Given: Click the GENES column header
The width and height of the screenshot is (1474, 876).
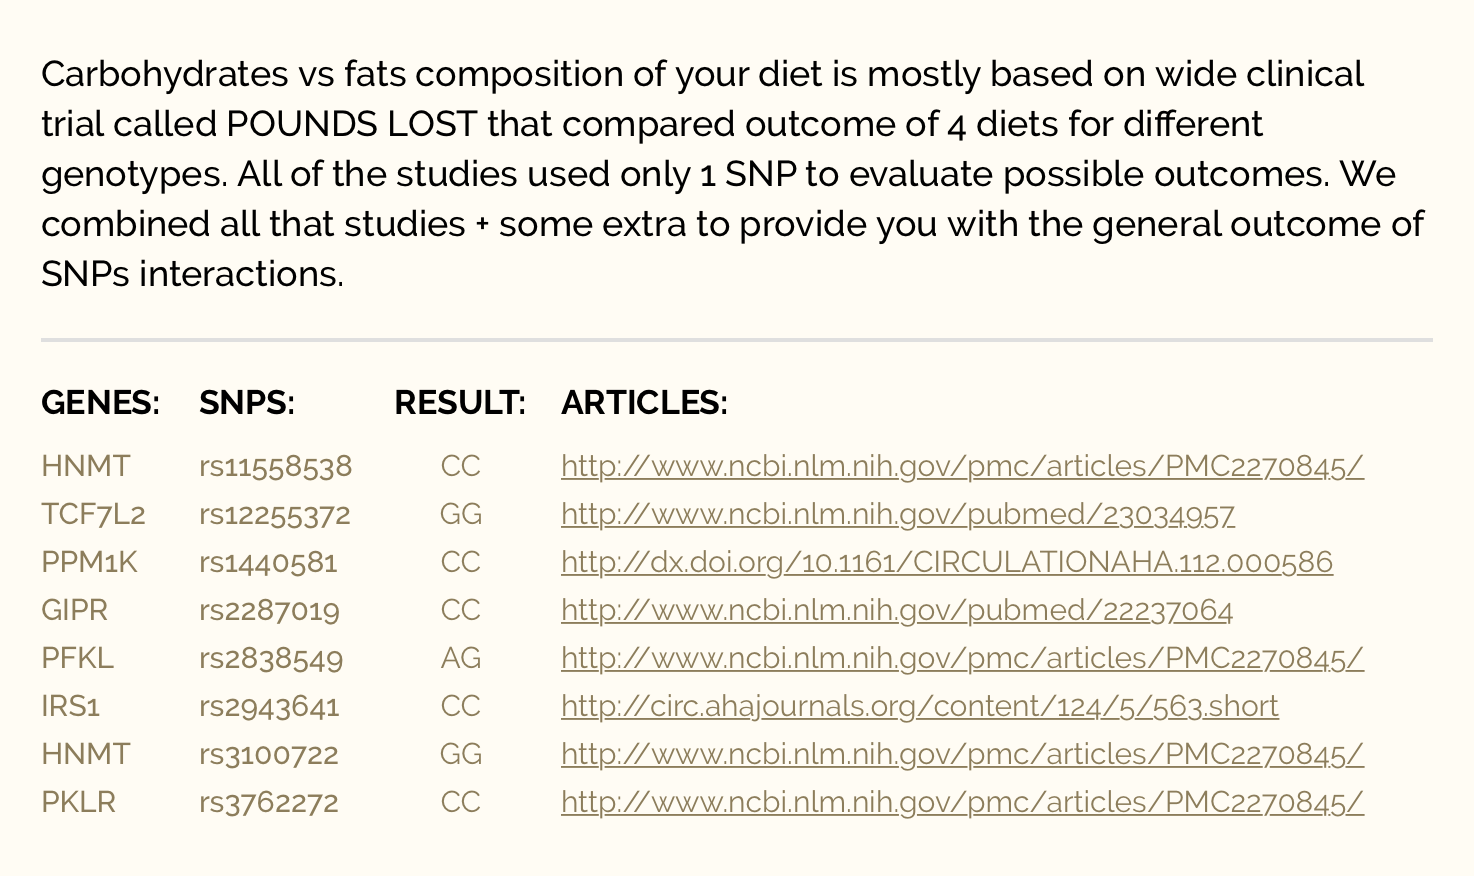Looking at the screenshot, I should click(100, 402).
